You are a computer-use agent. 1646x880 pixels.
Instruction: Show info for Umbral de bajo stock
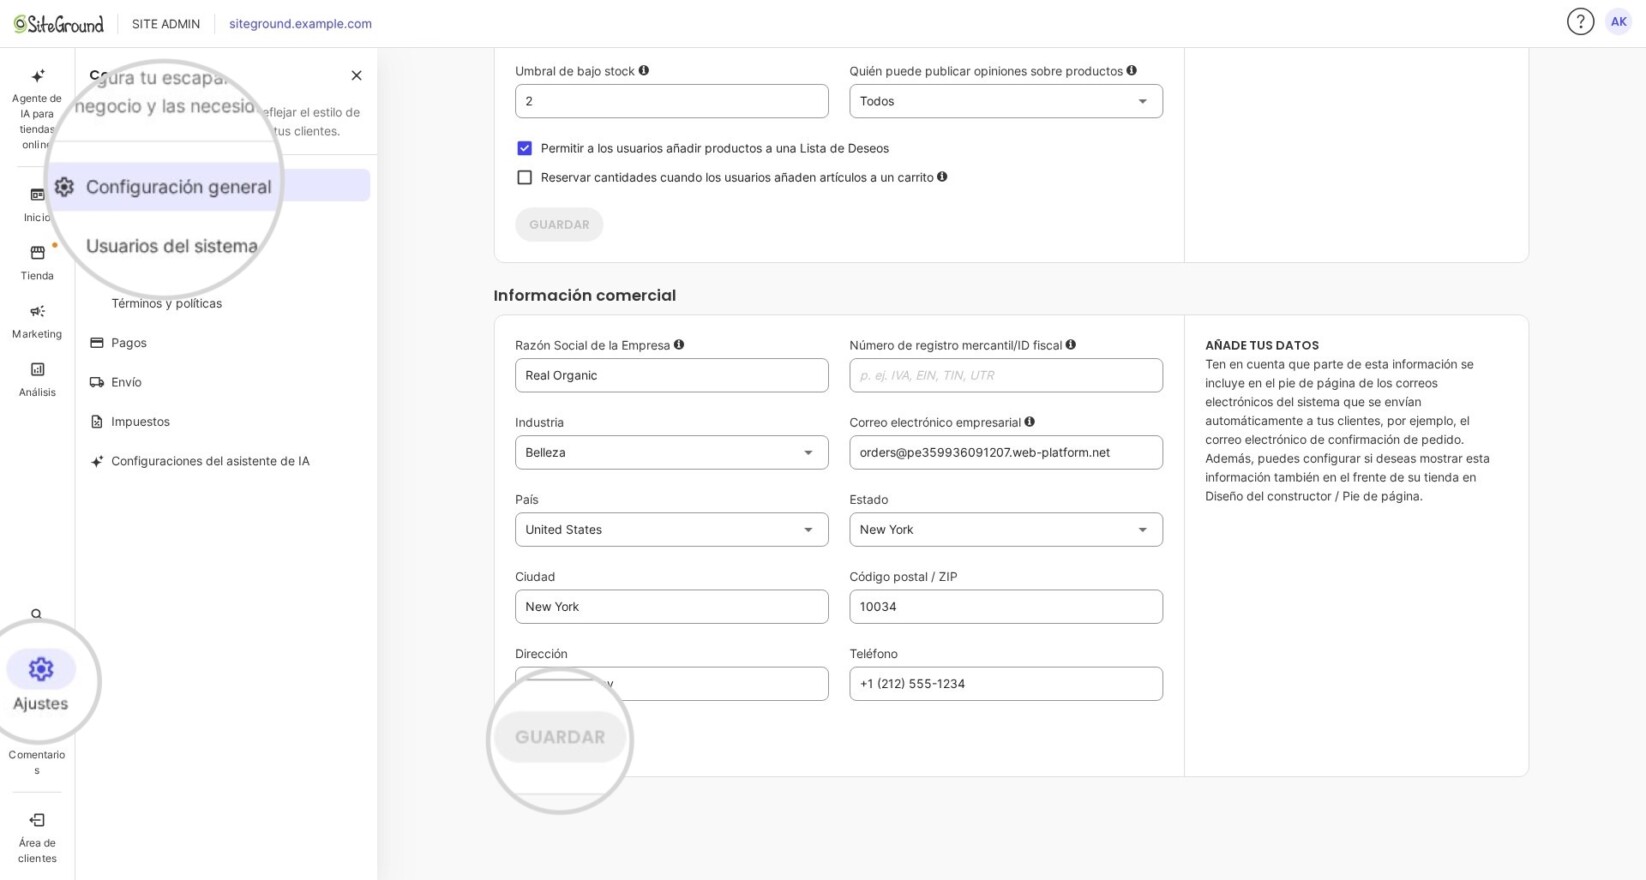[644, 70]
